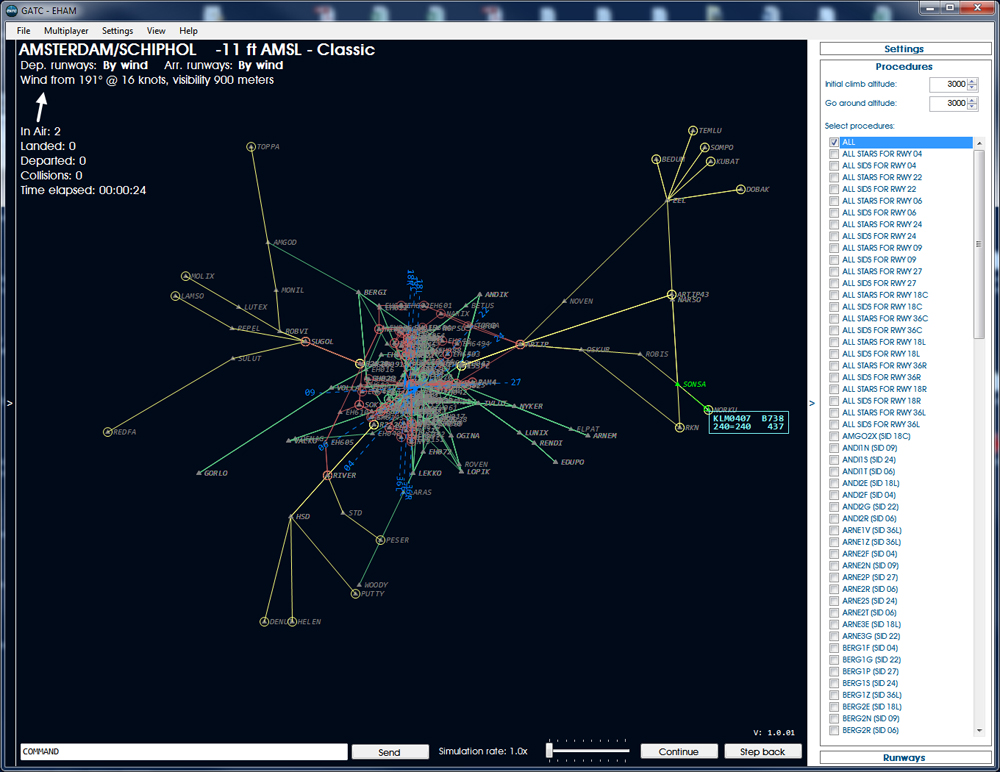Check ALL STARS FOR RWY 06
This screenshot has width=1000, height=772.
[834, 201]
